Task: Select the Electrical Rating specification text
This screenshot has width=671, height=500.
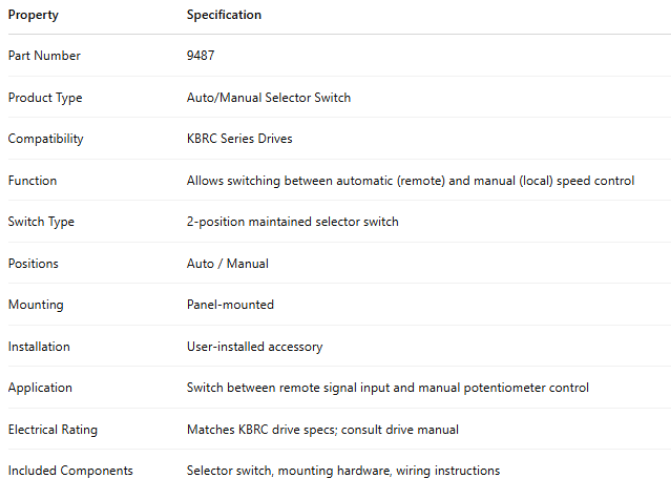Action: (322, 430)
